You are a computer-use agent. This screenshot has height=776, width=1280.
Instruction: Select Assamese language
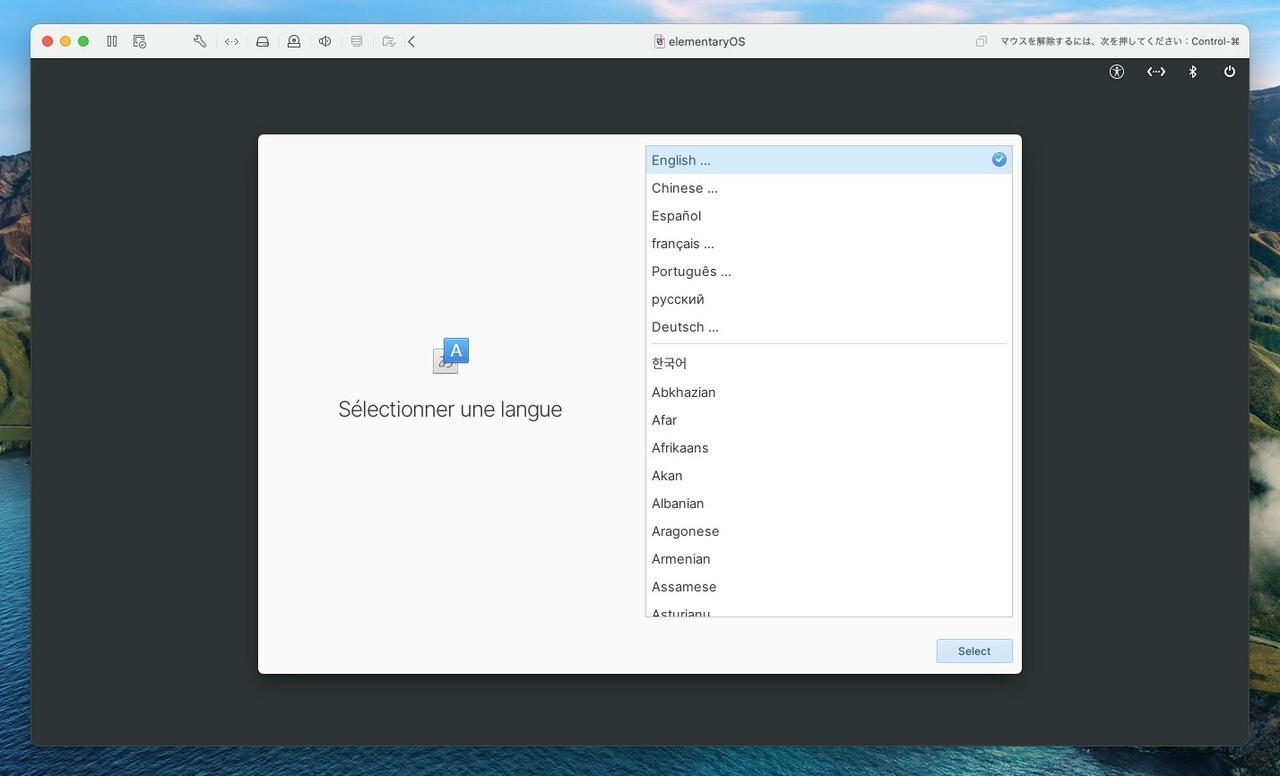coord(829,587)
